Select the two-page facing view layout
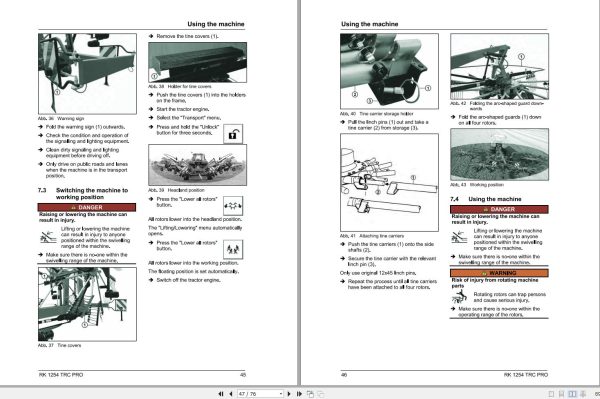 click(x=572, y=394)
